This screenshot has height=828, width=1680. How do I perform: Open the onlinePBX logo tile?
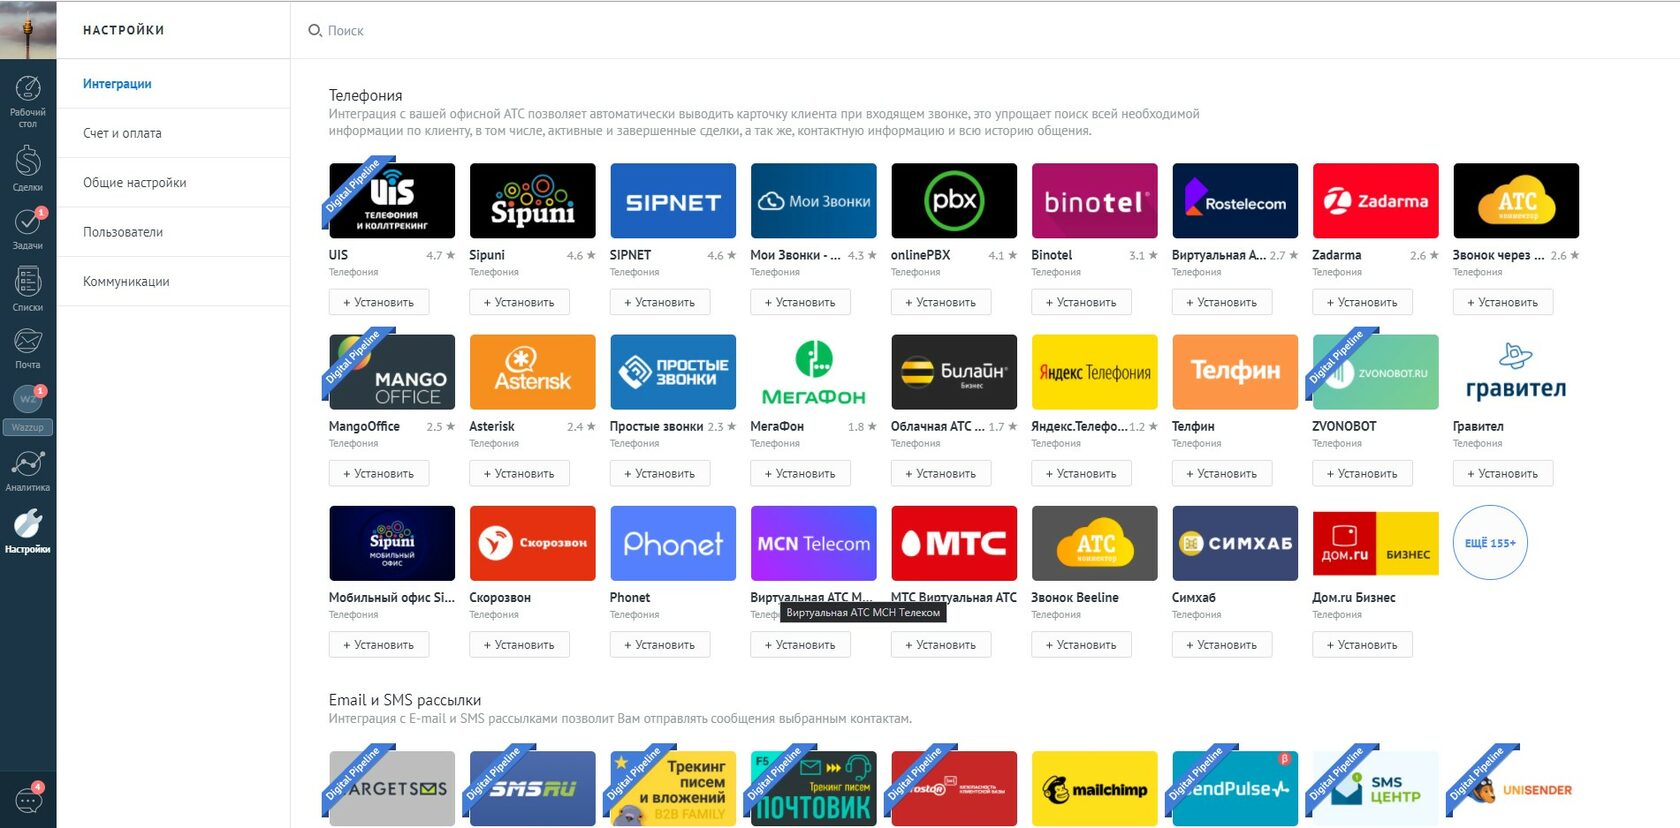click(954, 201)
